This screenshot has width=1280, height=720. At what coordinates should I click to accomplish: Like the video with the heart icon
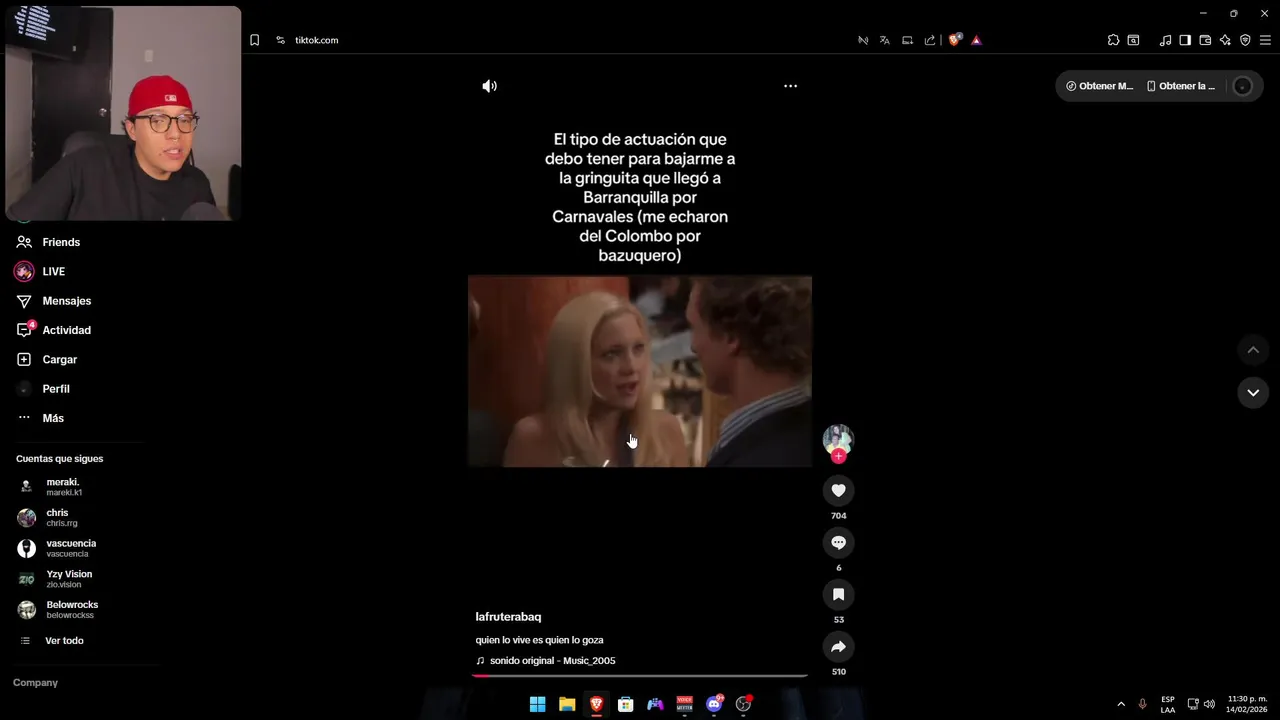coord(838,490)
